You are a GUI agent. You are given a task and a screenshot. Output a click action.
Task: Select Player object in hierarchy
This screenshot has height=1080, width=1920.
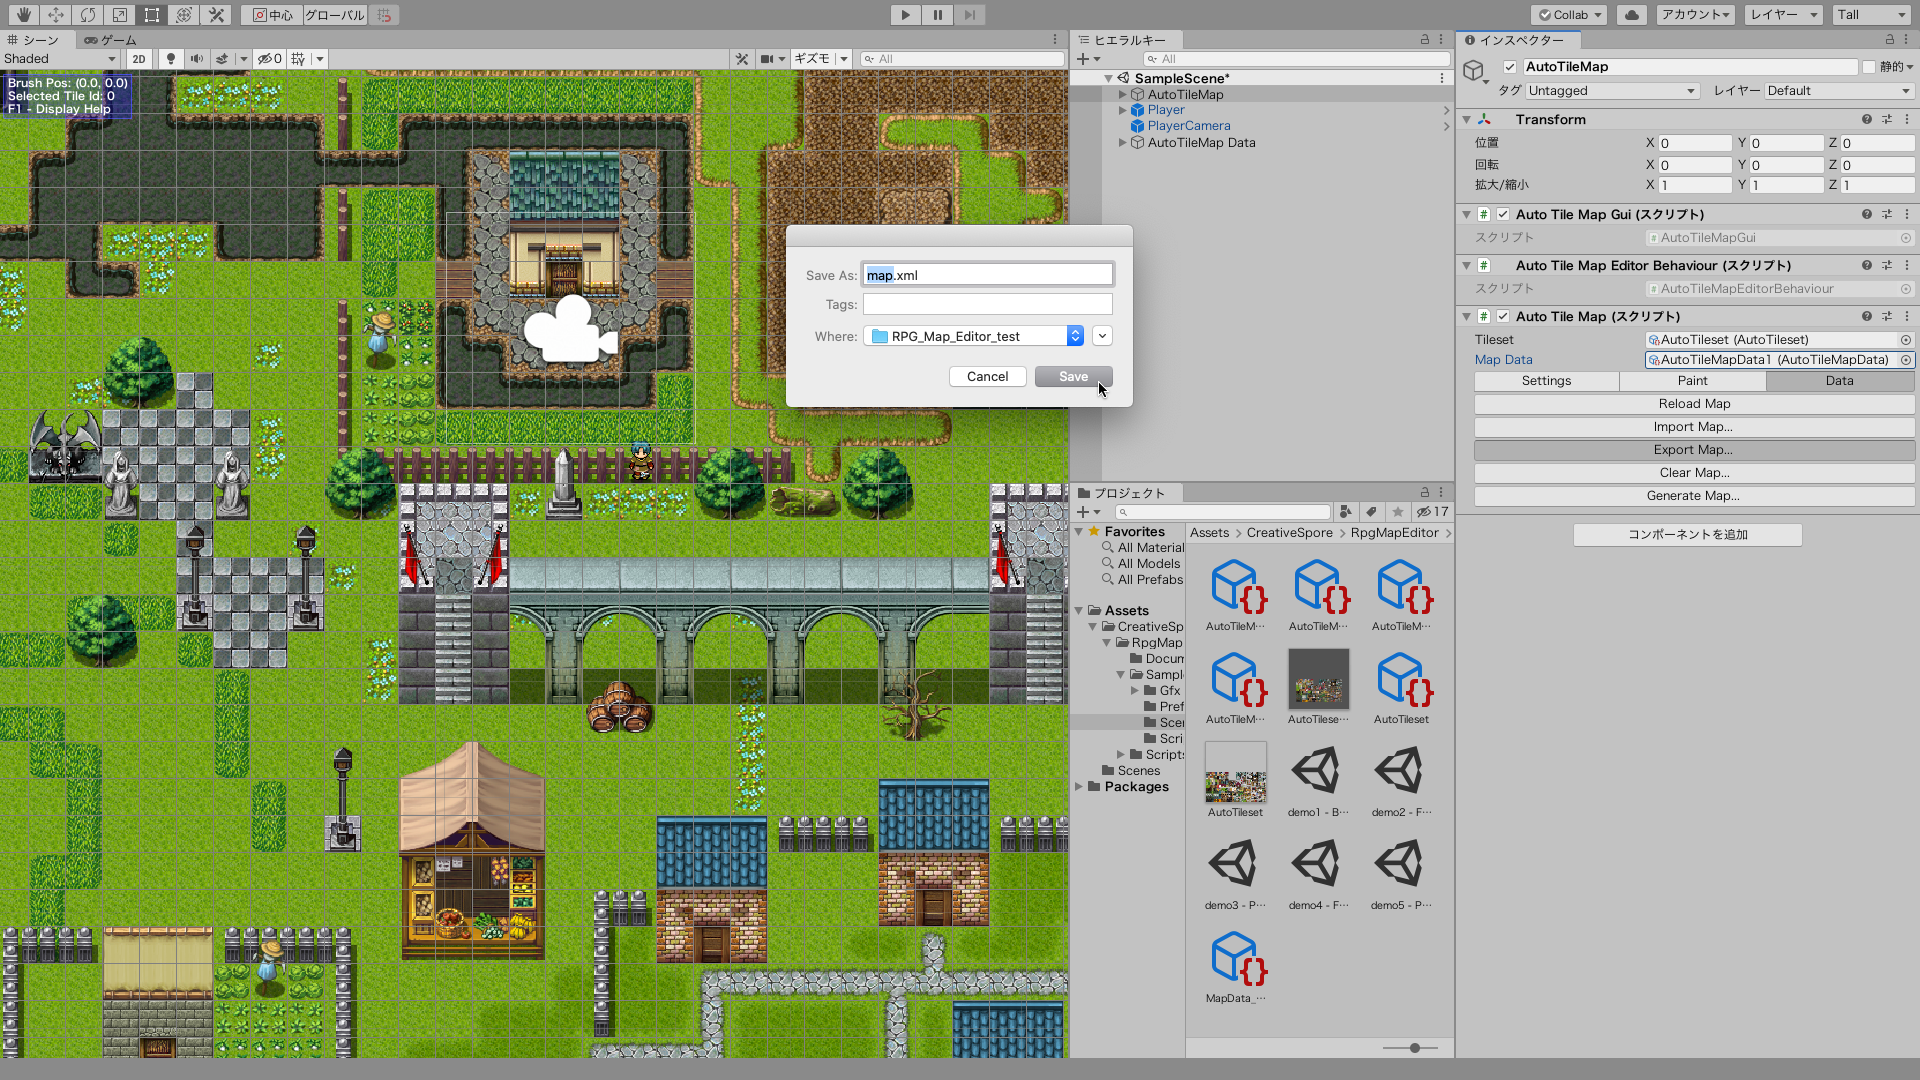pos(1166,110)
